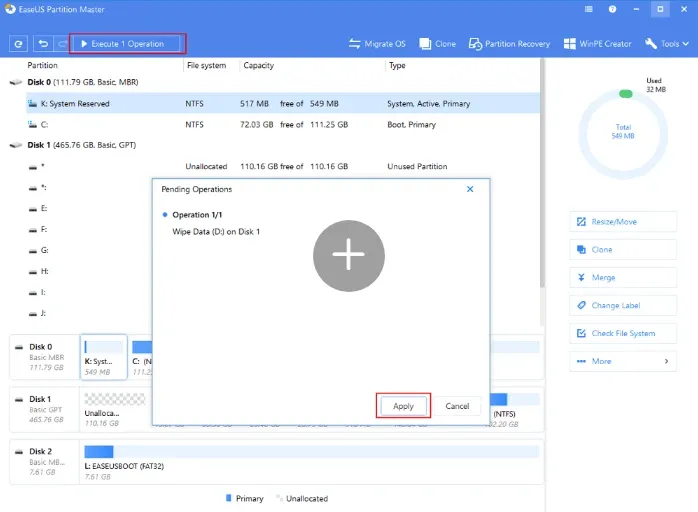The image size is (698, 512).
Task: Collapse the Disk 0 tree group
Action: click(13, 83)
